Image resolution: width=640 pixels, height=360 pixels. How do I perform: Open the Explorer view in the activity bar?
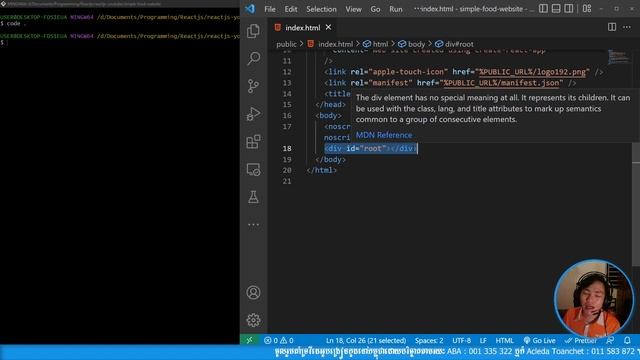(x=253, y=31)
